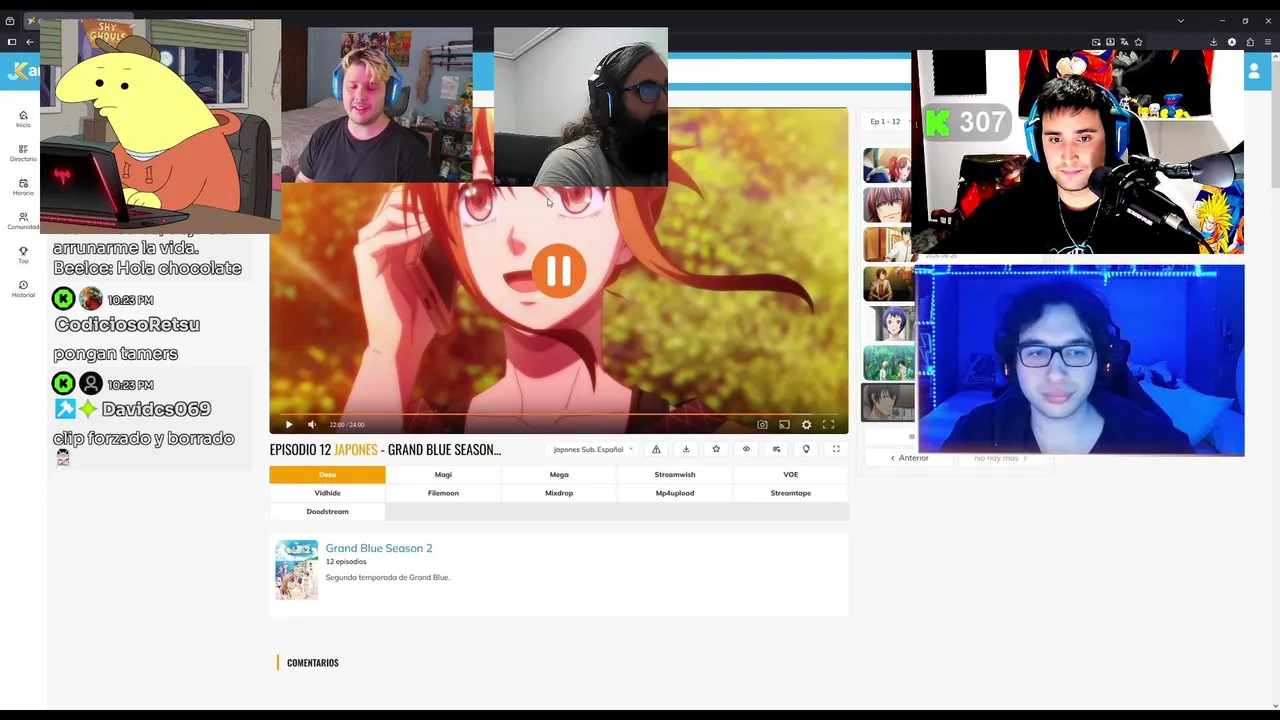Open the Grand Blue Season 2 link
This screenshot has width=1280, height=720.
(x=379, y=548)
